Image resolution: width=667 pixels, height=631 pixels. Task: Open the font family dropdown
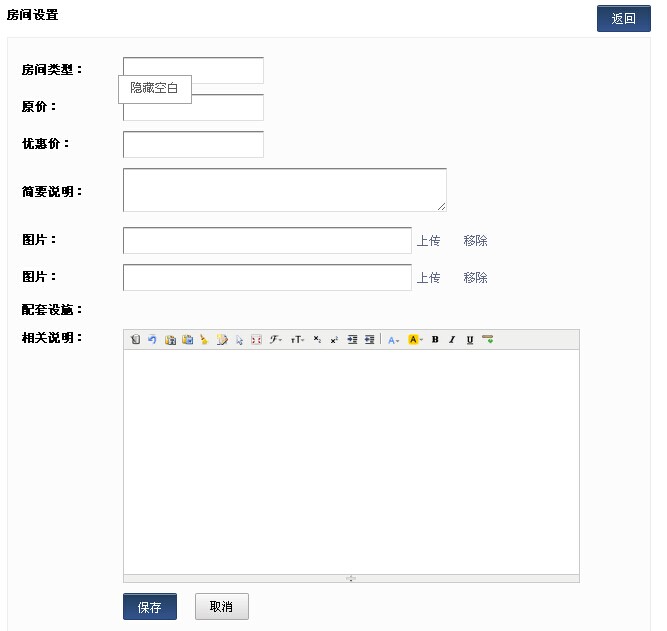tap(276, 340)
